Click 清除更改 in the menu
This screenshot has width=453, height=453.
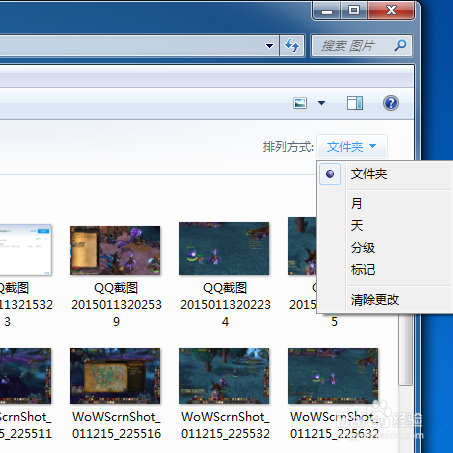coord(385,300)
